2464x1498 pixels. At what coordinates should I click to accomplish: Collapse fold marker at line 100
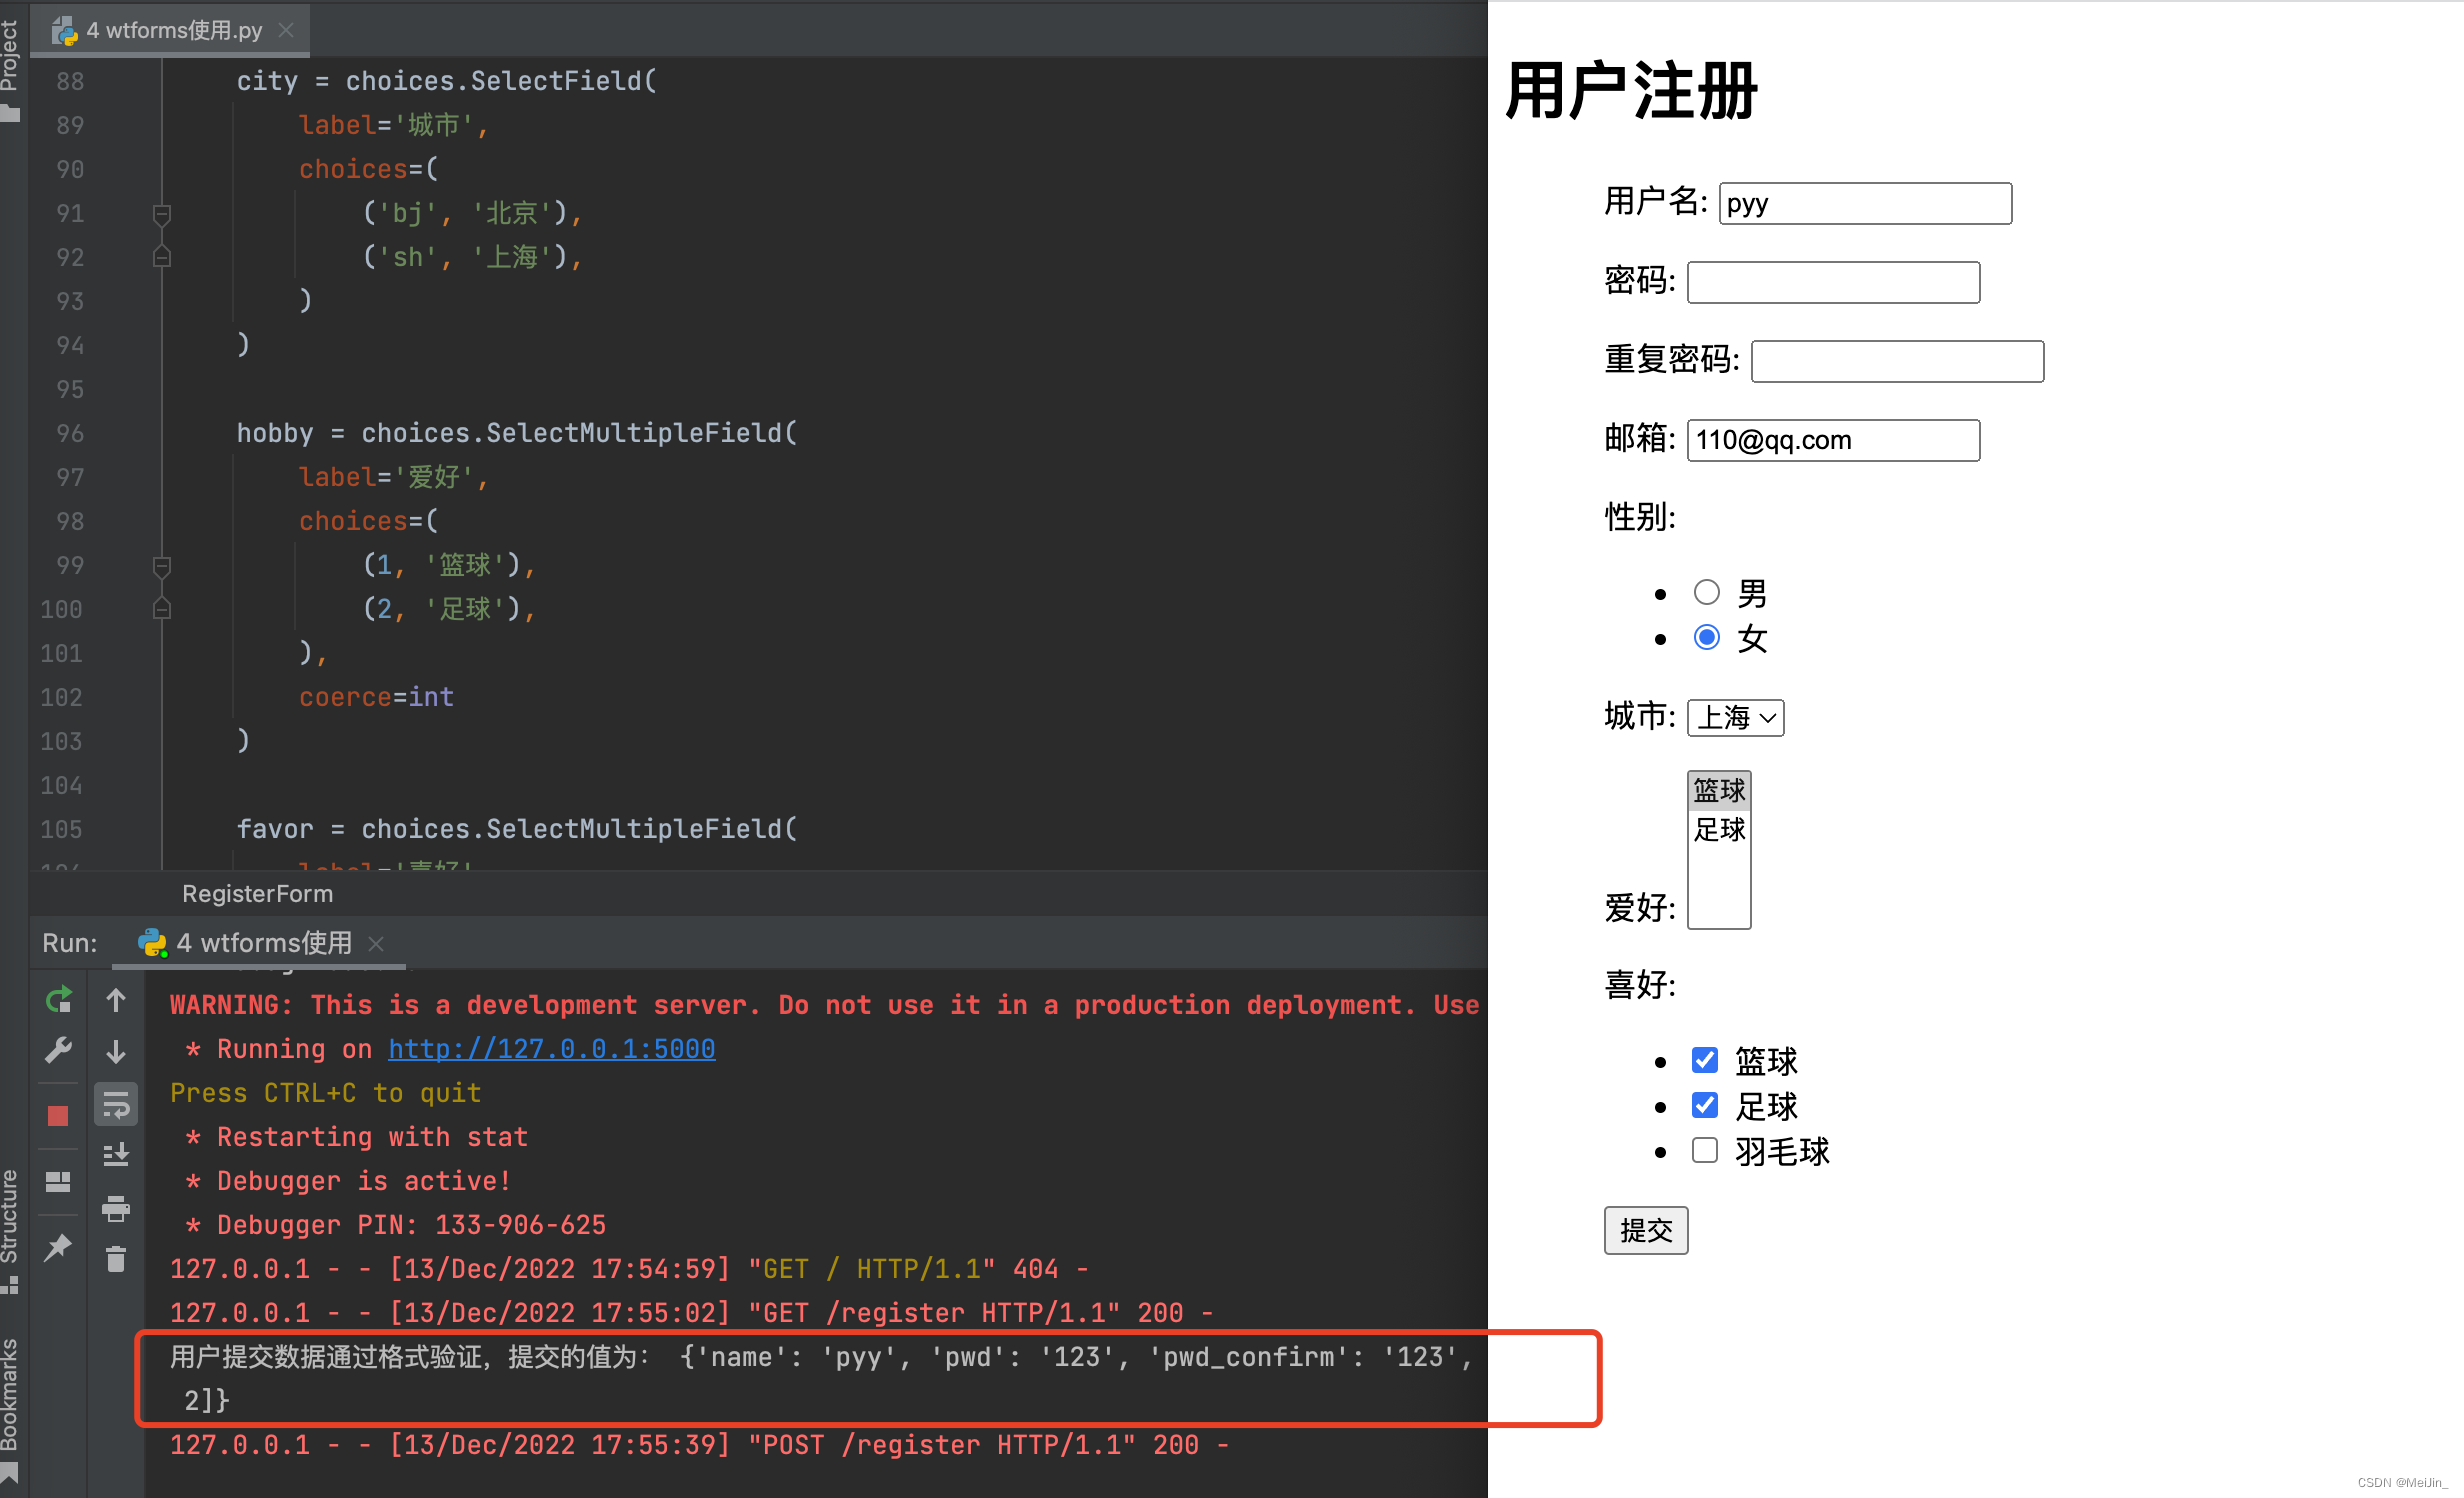(161, 609)
